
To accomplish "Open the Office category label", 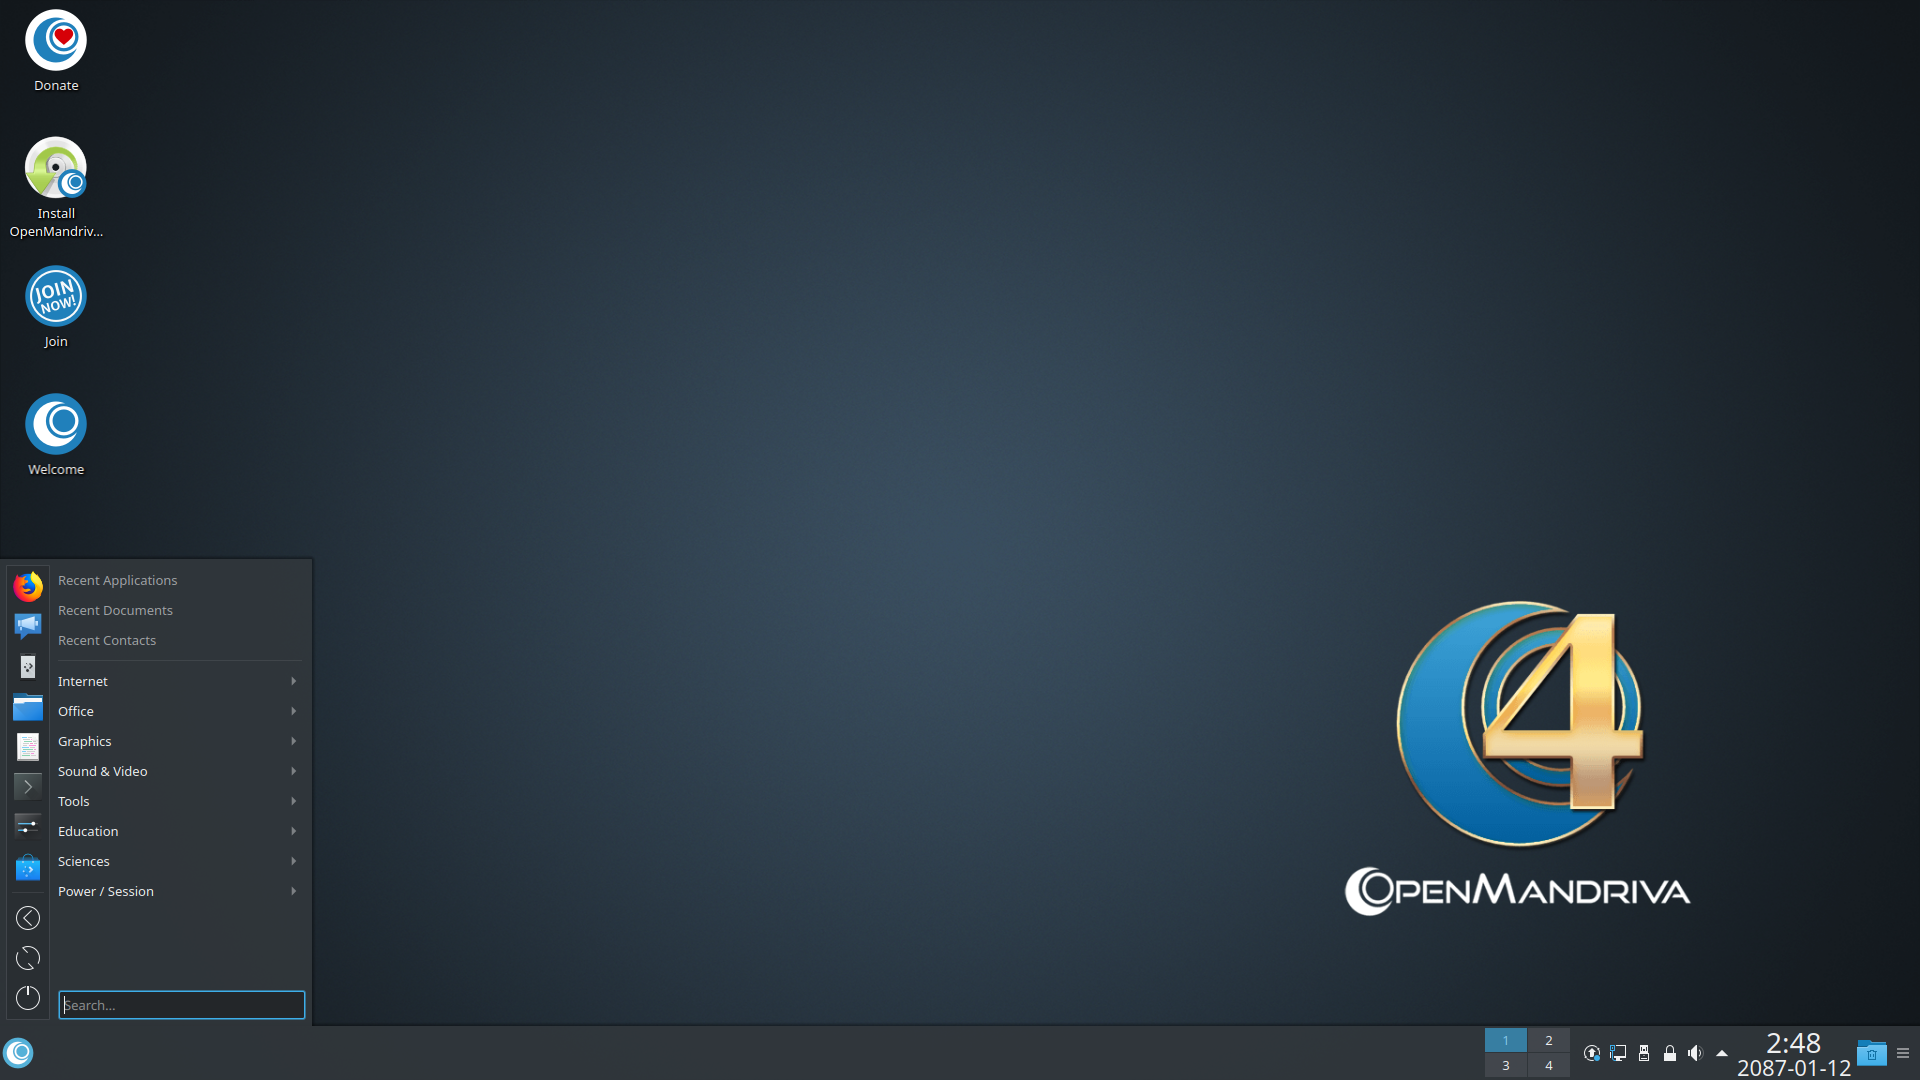I will [x=76, y=711].
